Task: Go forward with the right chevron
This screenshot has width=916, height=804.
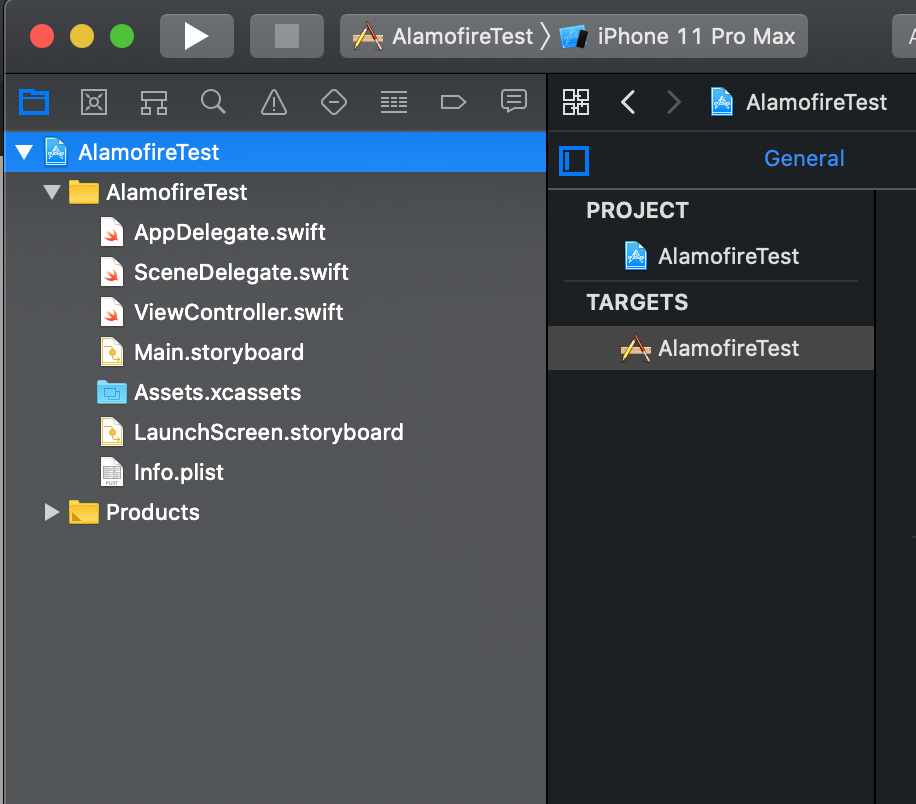Action: click(674, 102)
